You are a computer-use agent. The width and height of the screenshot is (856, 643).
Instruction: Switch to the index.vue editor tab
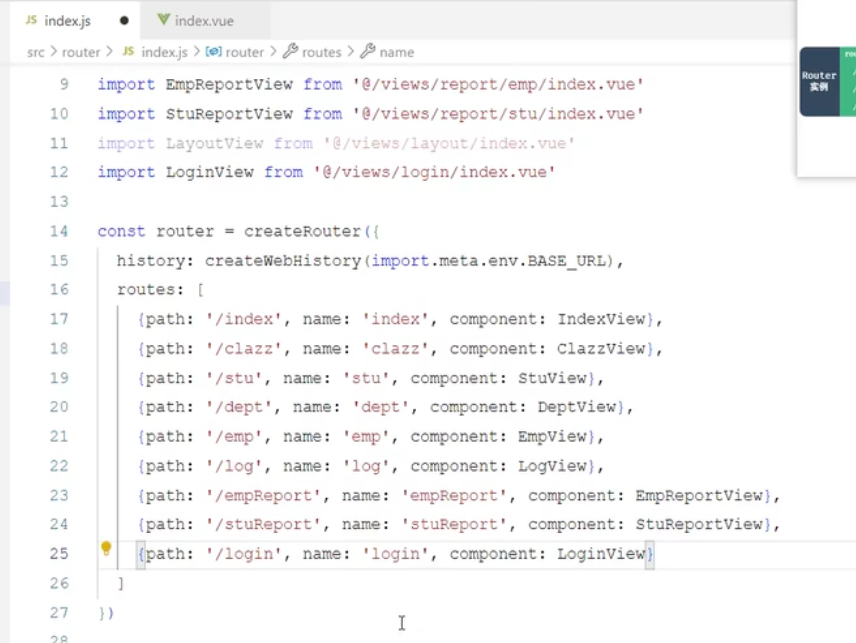[204, 21]
